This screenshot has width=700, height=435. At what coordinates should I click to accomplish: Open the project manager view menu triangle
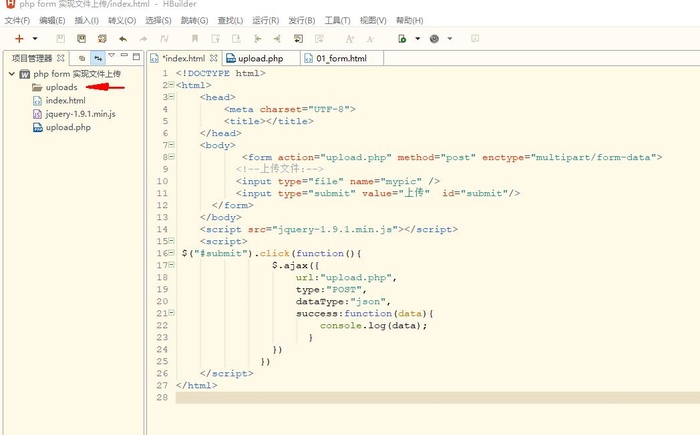coord(112,56)
